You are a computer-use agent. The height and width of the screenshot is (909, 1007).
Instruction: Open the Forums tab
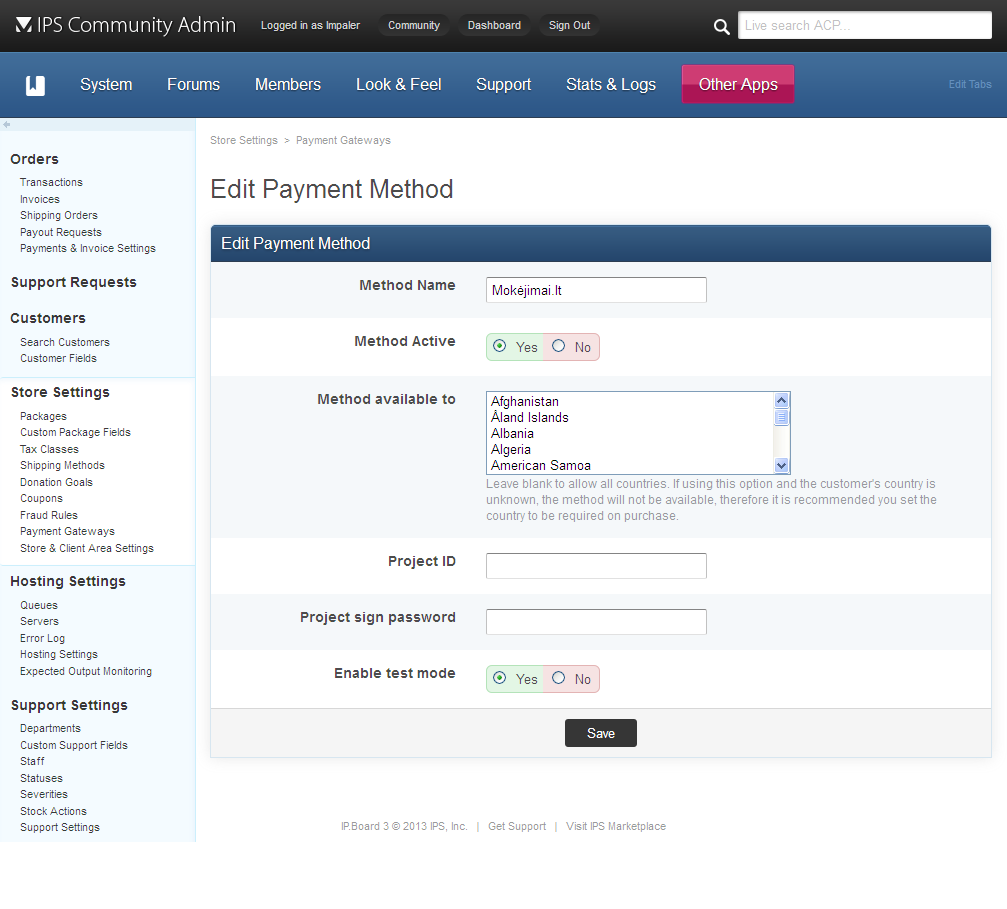click(x=193, y=84)
